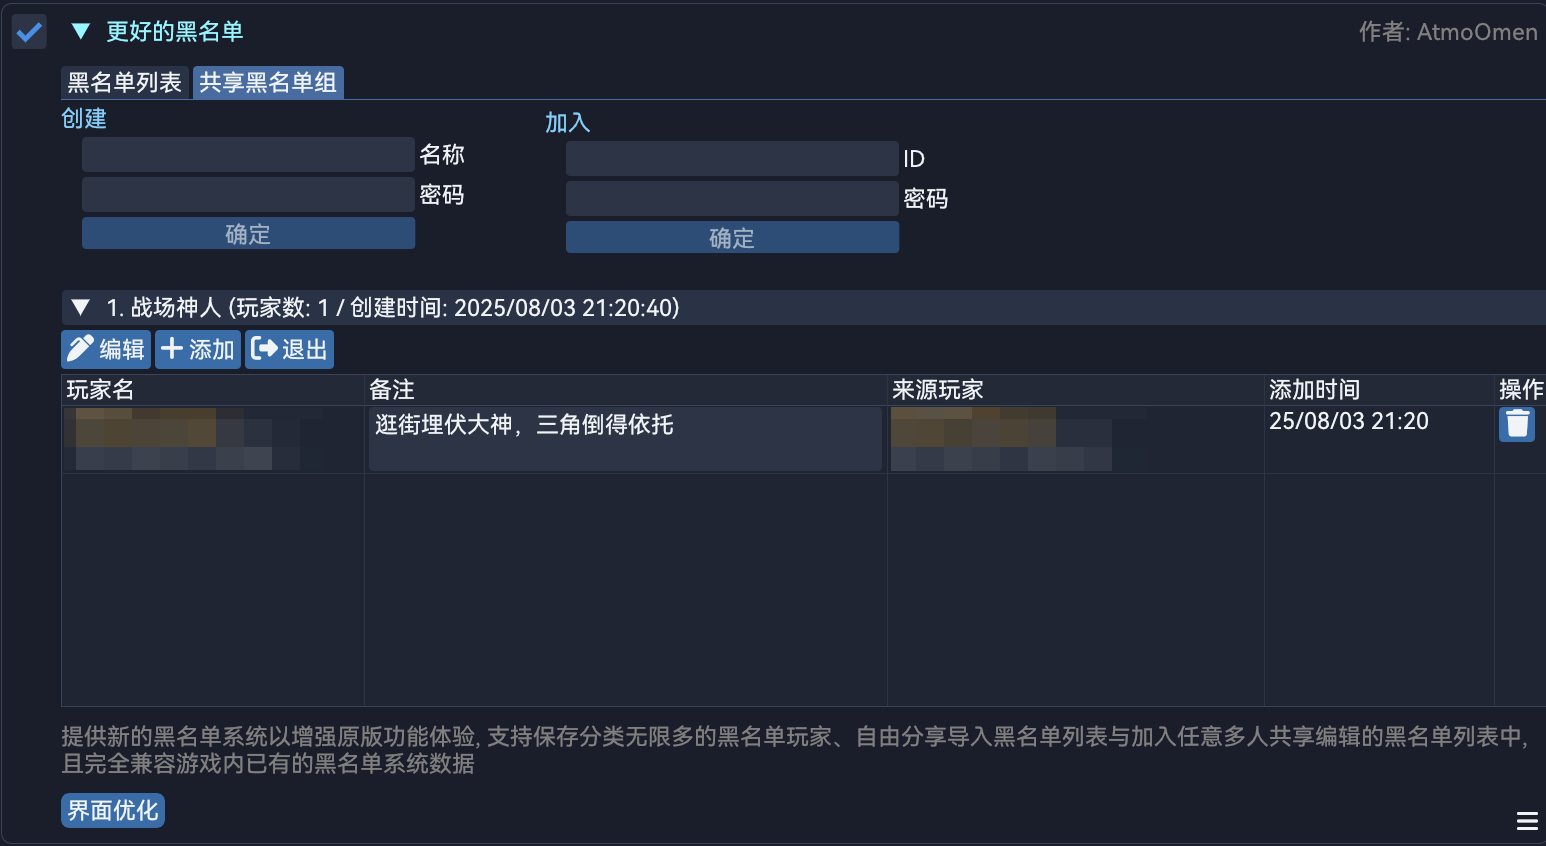Click the plus icon on the 添加 button

170,348
